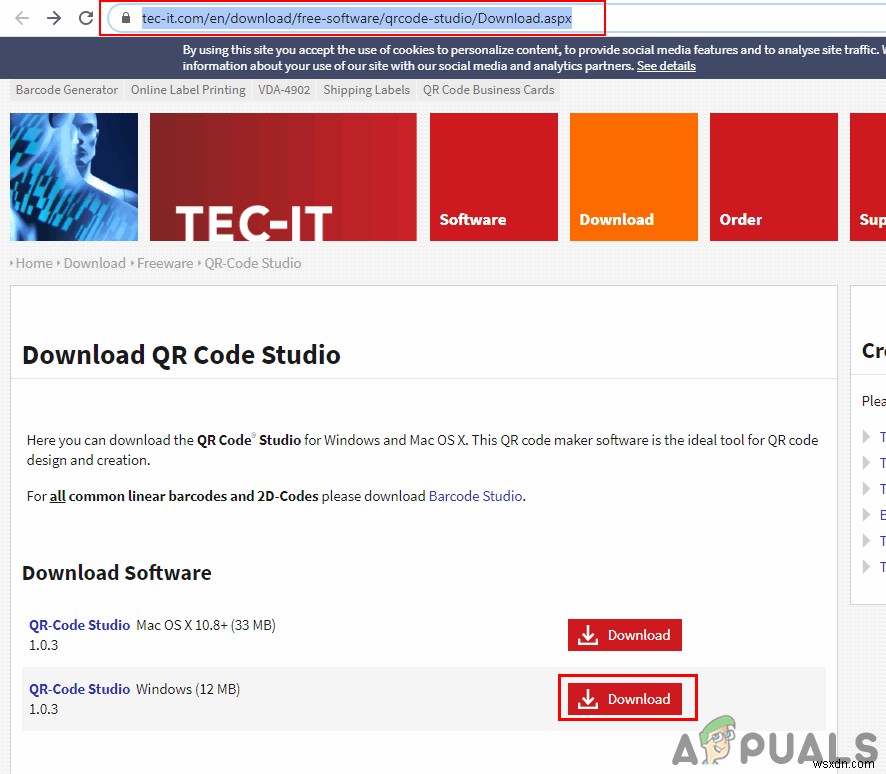Click the Mac OS X 10.8+ (33 MB) text
The height and width of the screenshot is (774, 886).
click(x=206, y=625)
